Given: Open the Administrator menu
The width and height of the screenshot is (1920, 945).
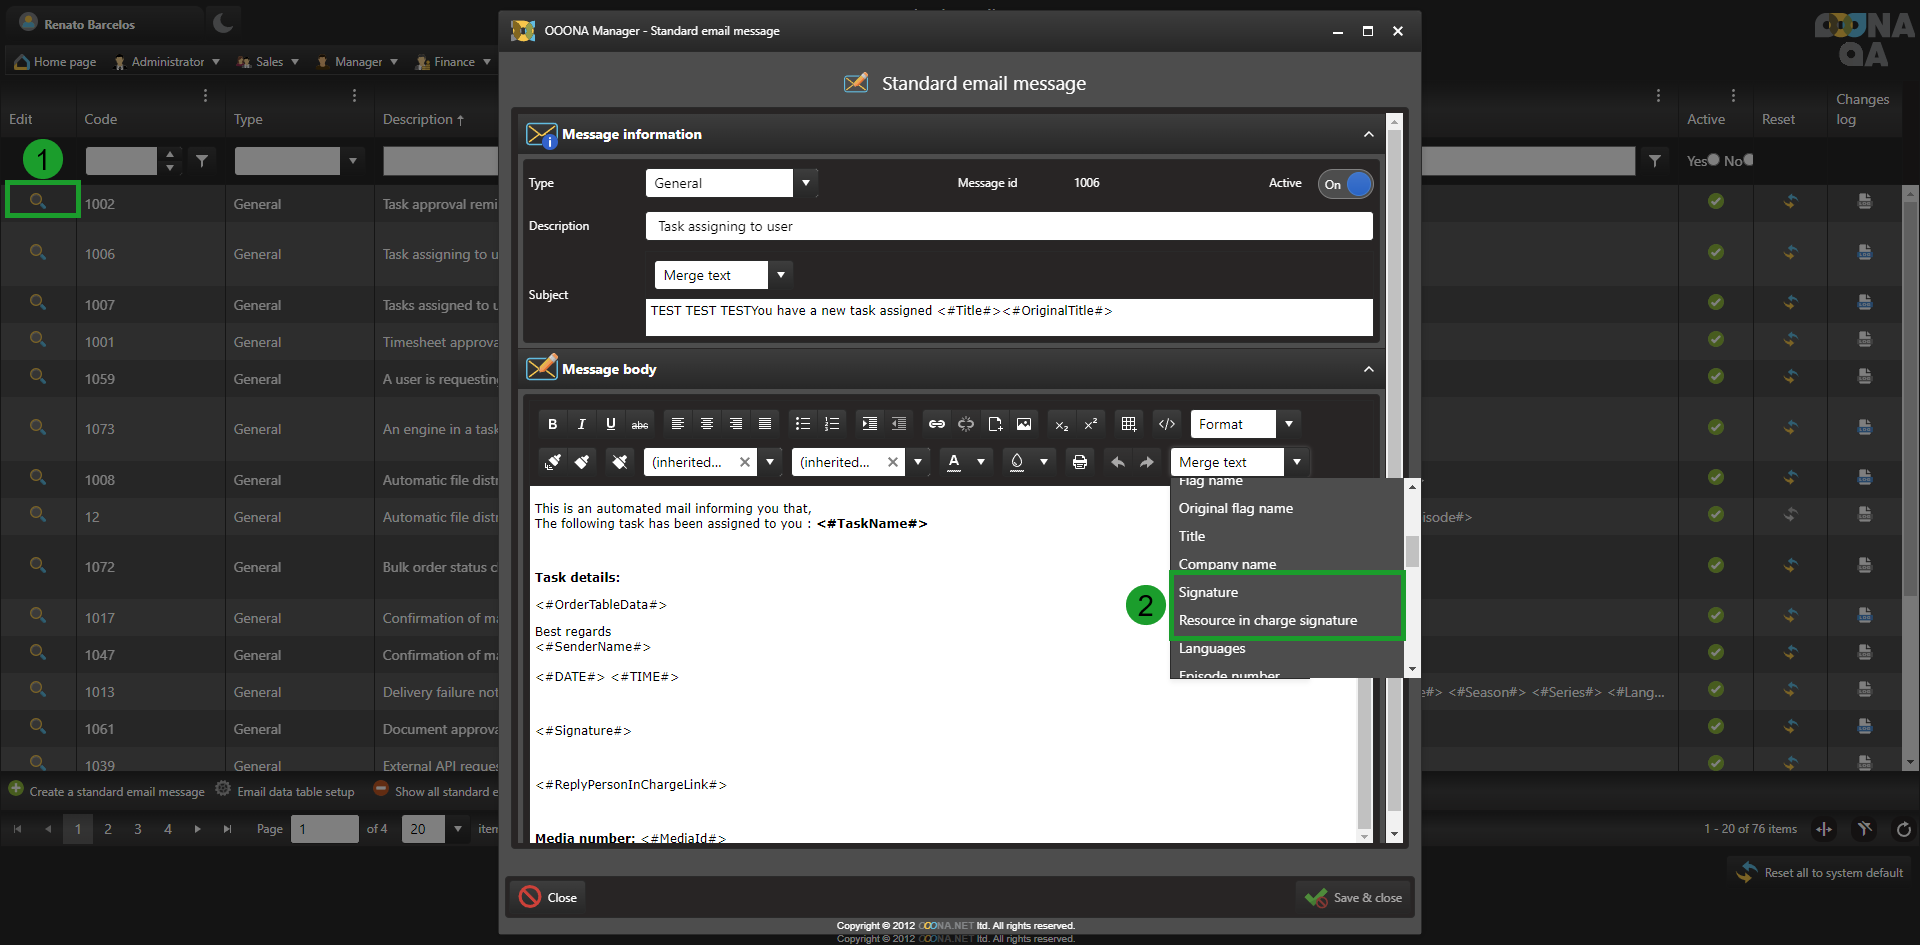Looking at the screenshot, I should tap(167, 62).
